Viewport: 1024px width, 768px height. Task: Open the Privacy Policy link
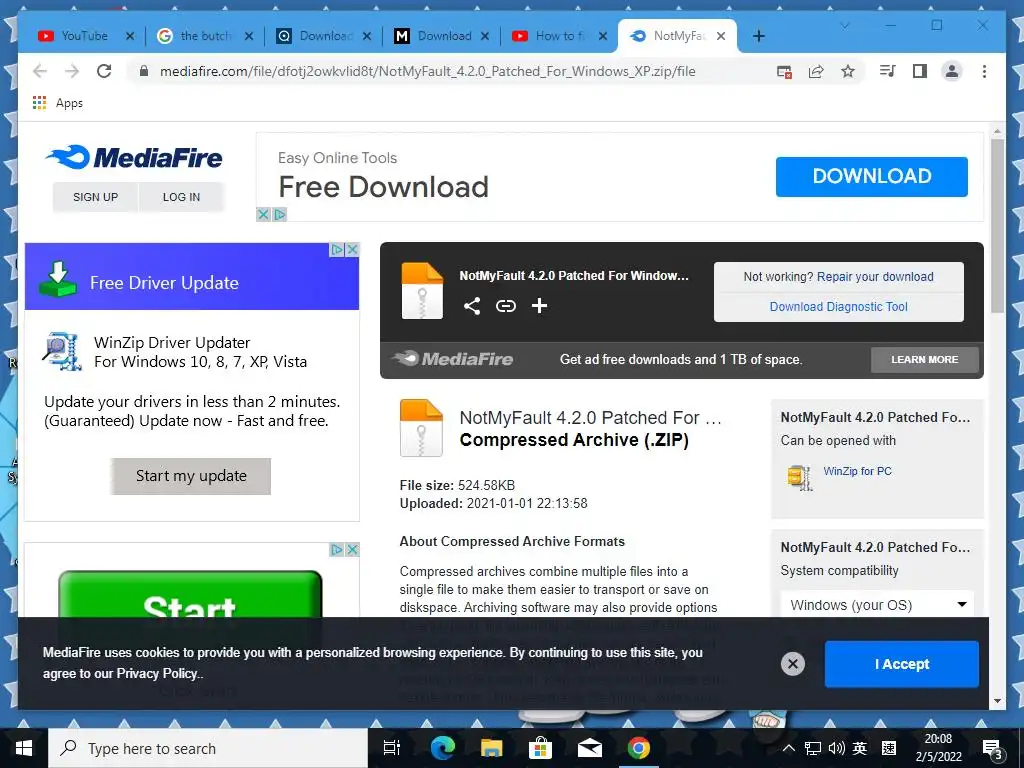tap(157, 673)
